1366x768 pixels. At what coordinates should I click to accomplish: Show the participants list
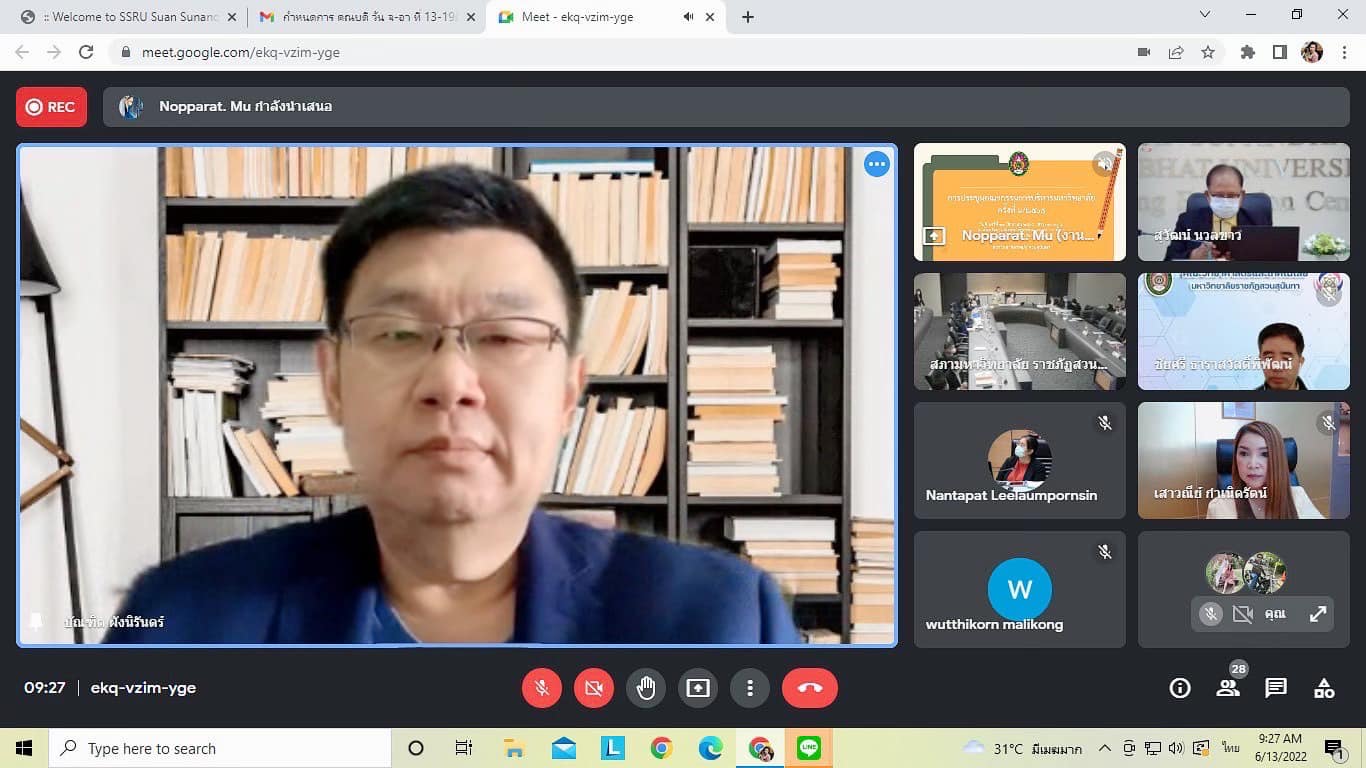point(1228,688)
